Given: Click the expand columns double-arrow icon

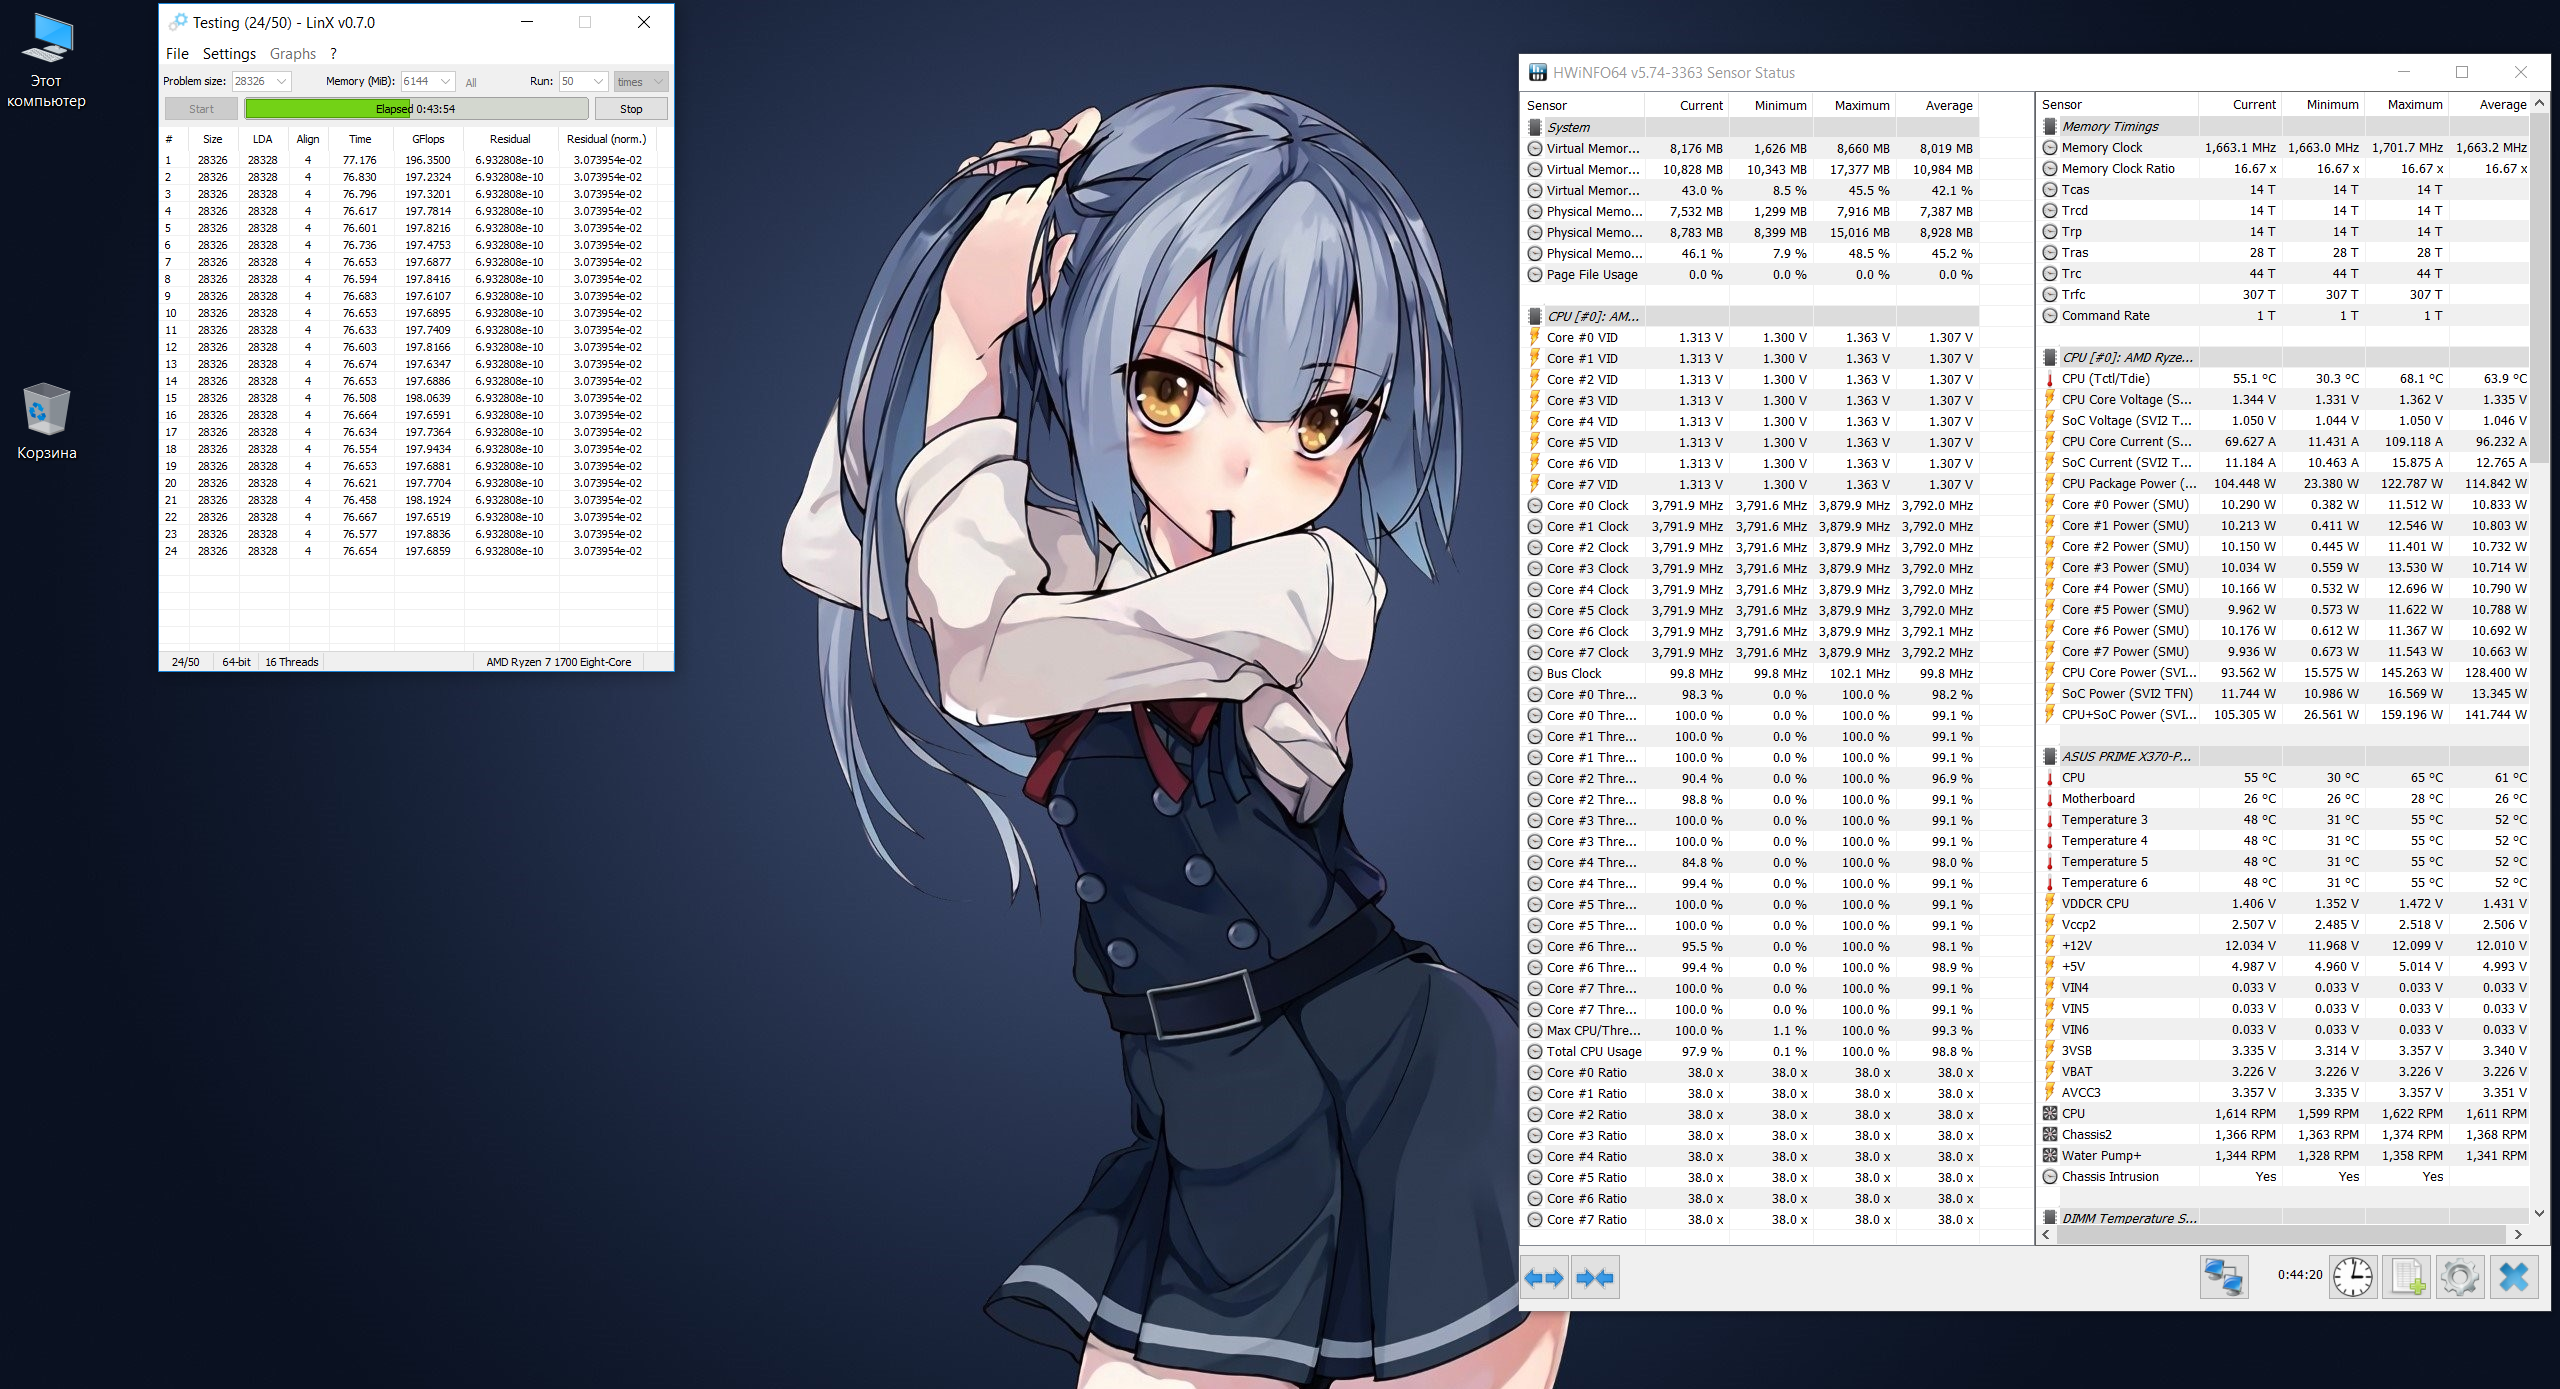Looking at the screenshot, I should [x=1544, y=1277].
